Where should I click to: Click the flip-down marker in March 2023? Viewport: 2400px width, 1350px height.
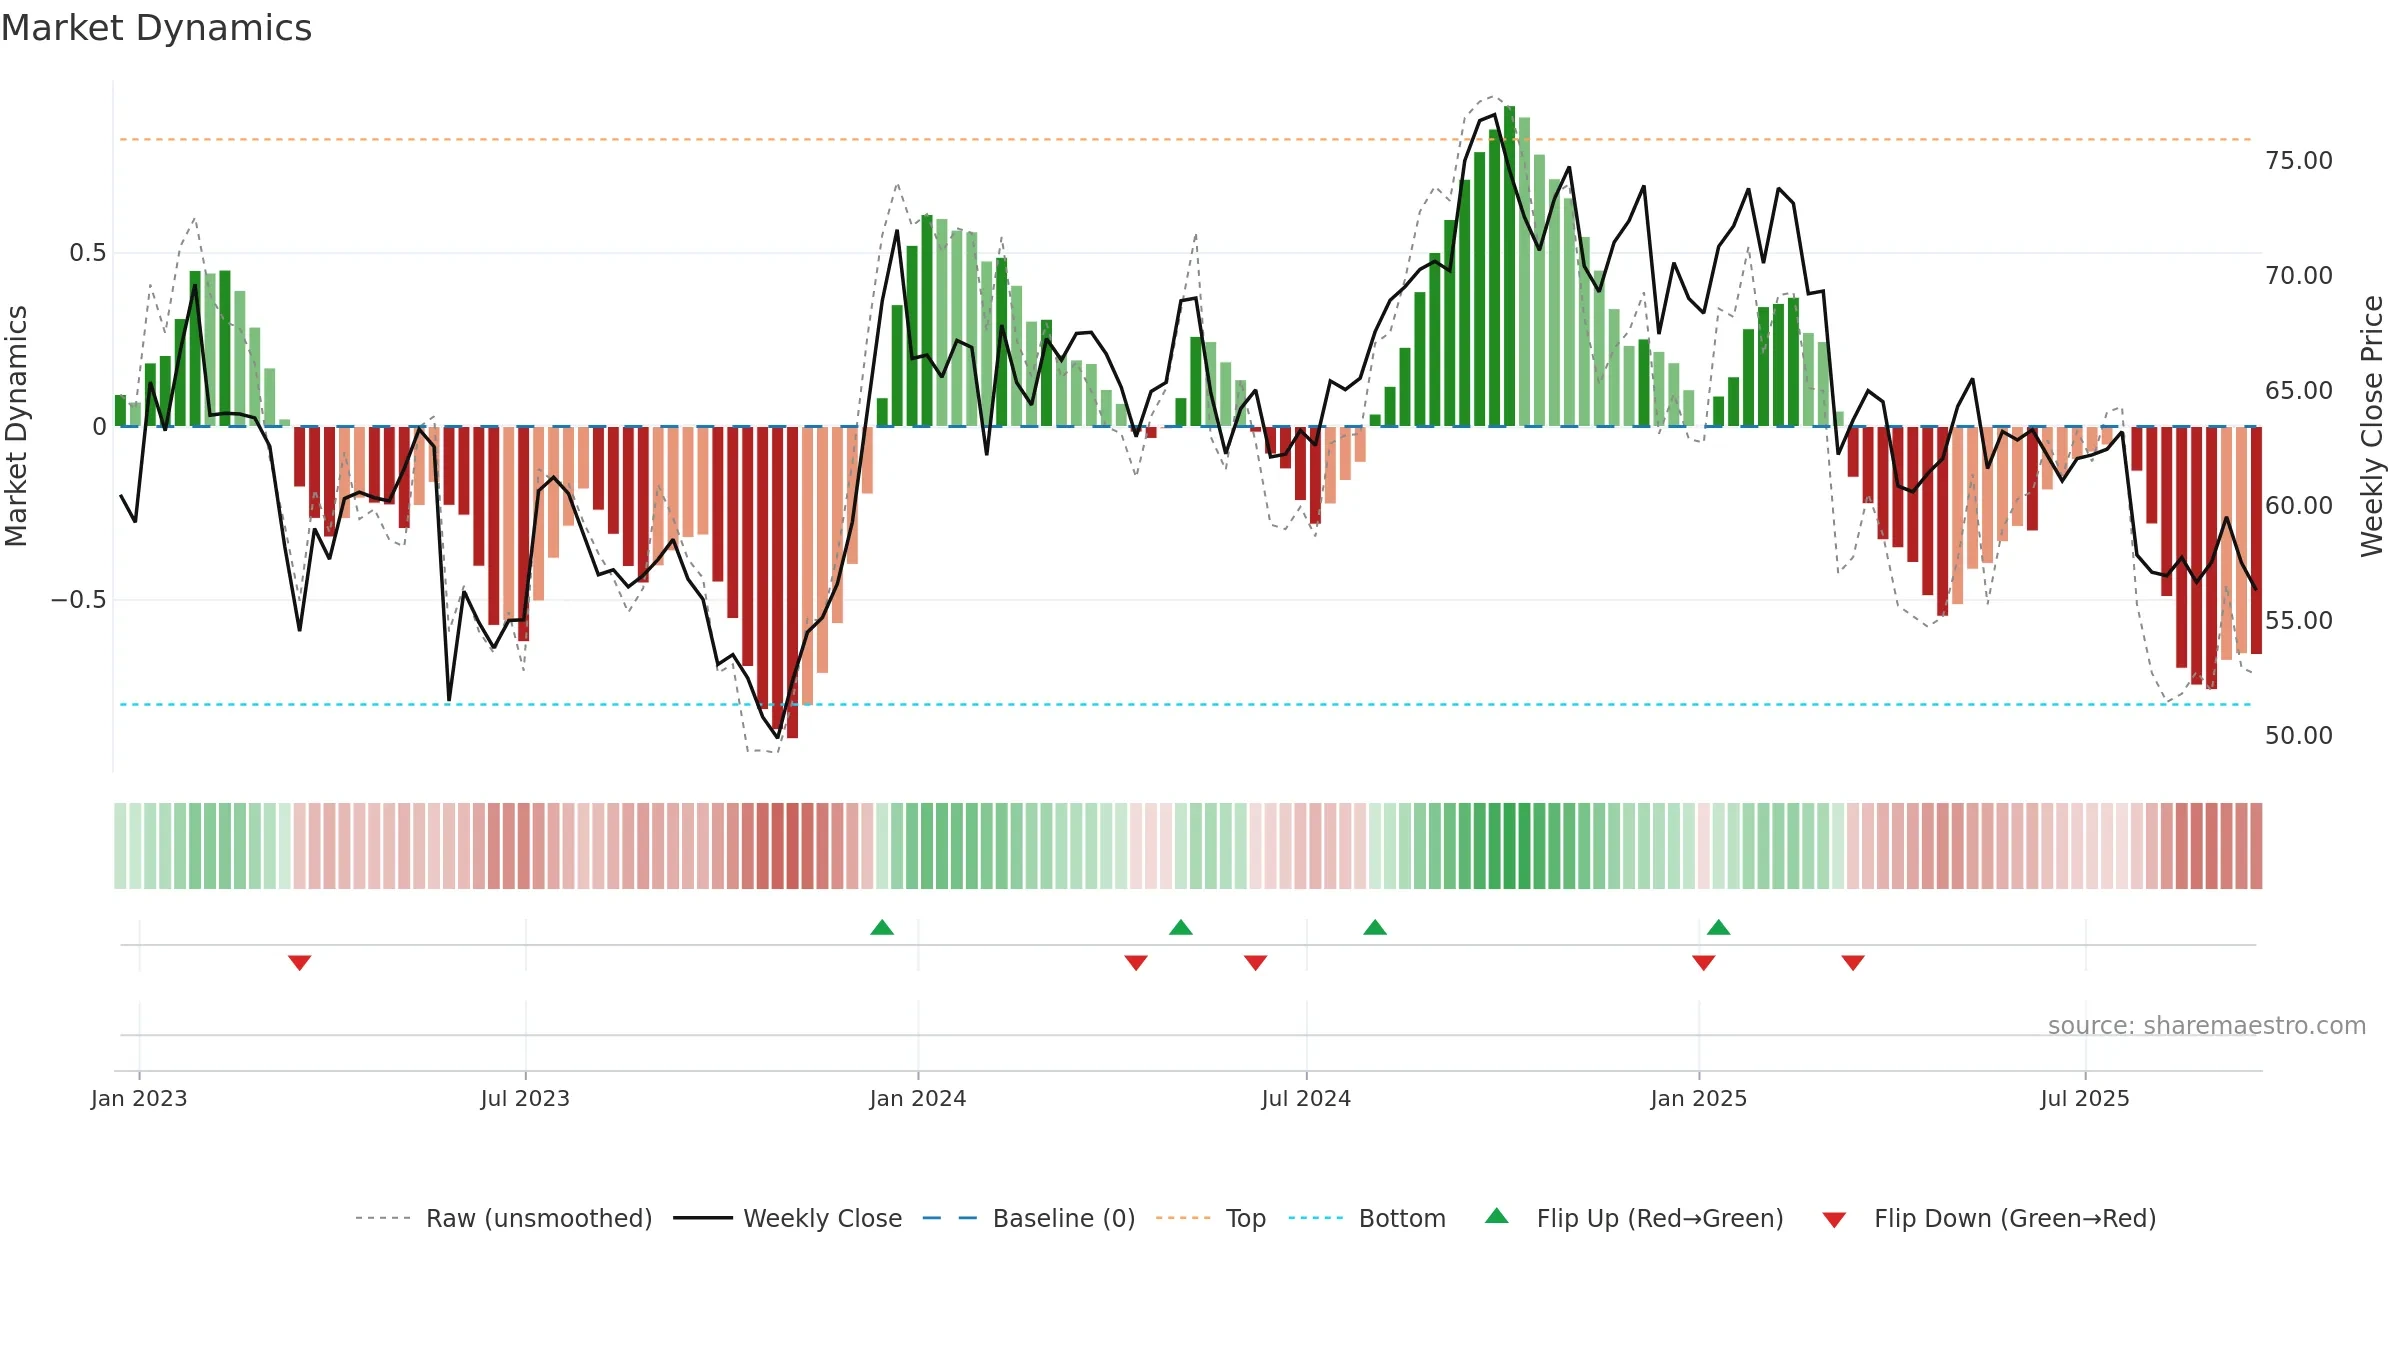click(x=300, y=962)
